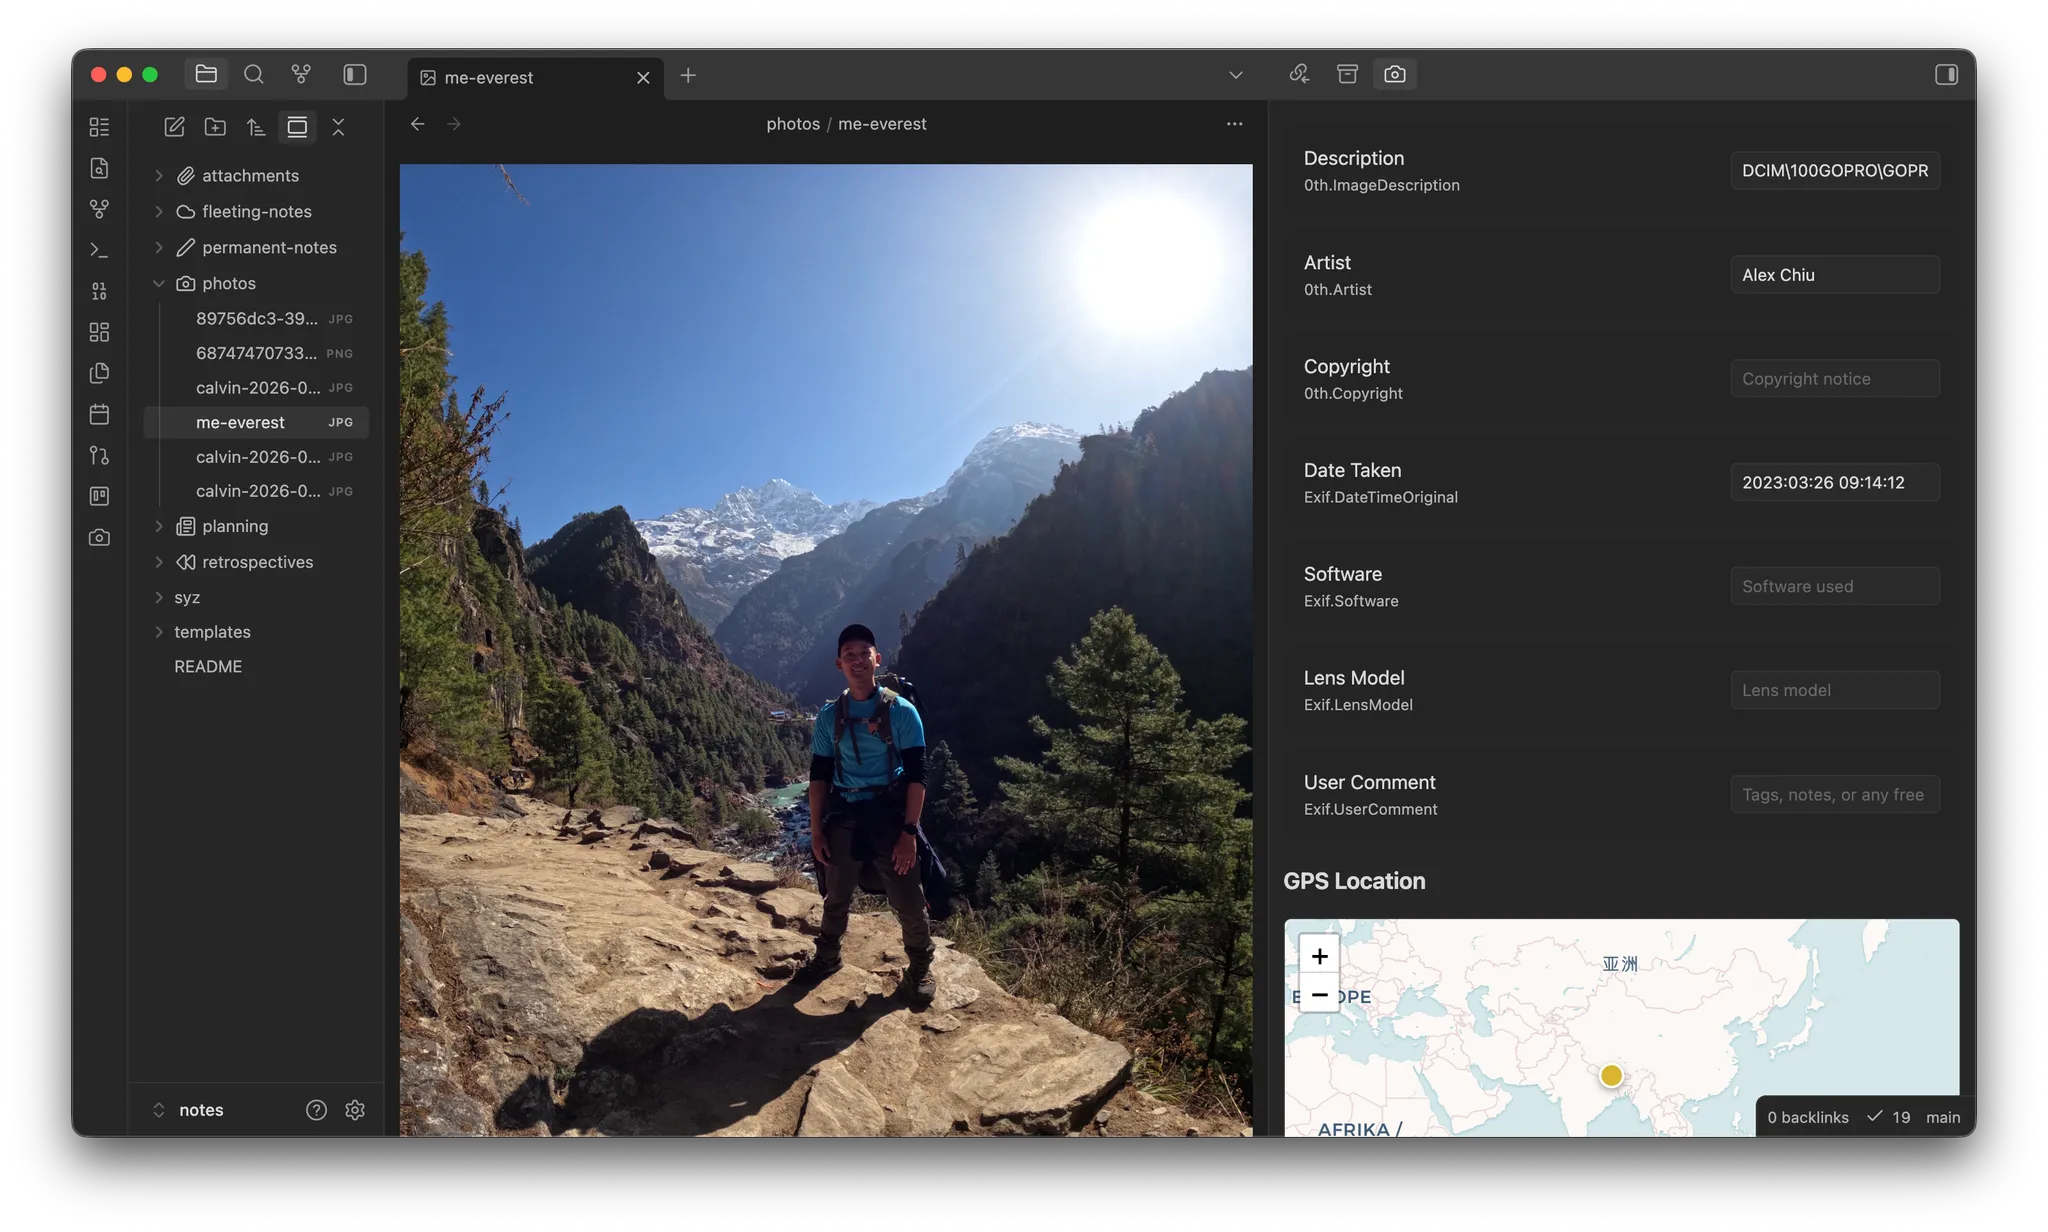
Task: Open the help question mark icon
Action: click(x=316, y=1111)
